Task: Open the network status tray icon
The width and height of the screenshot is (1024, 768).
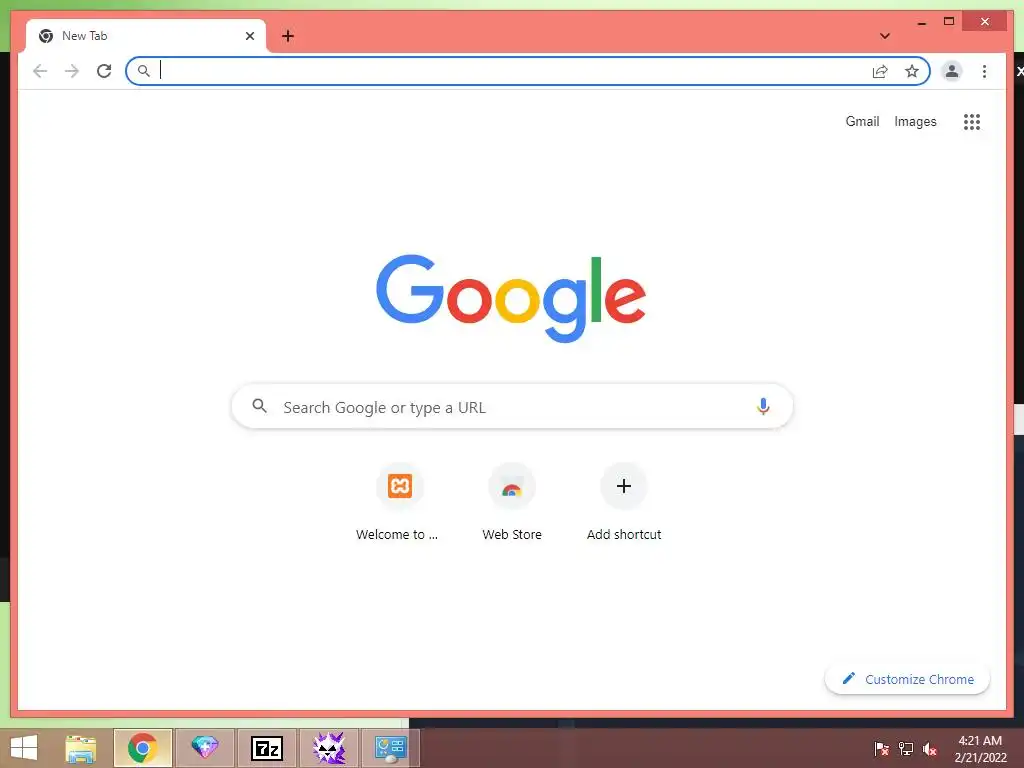Action: click(906, 749)
